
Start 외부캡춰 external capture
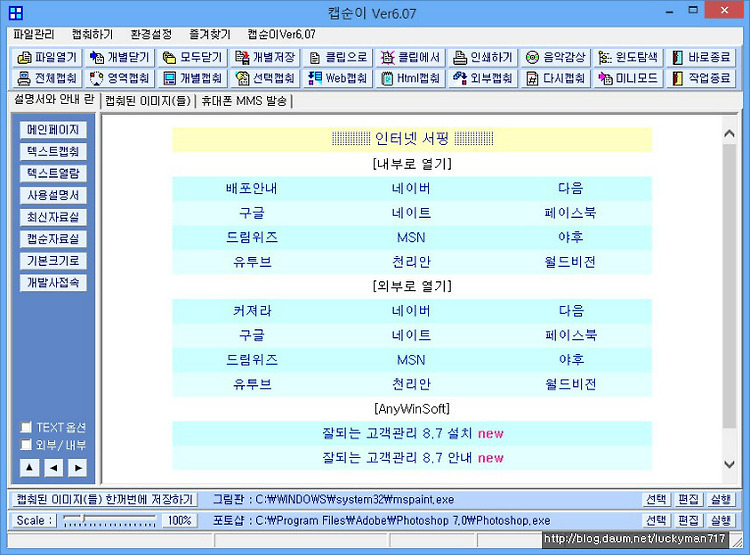pyautogui.click(x=483, y=78)
